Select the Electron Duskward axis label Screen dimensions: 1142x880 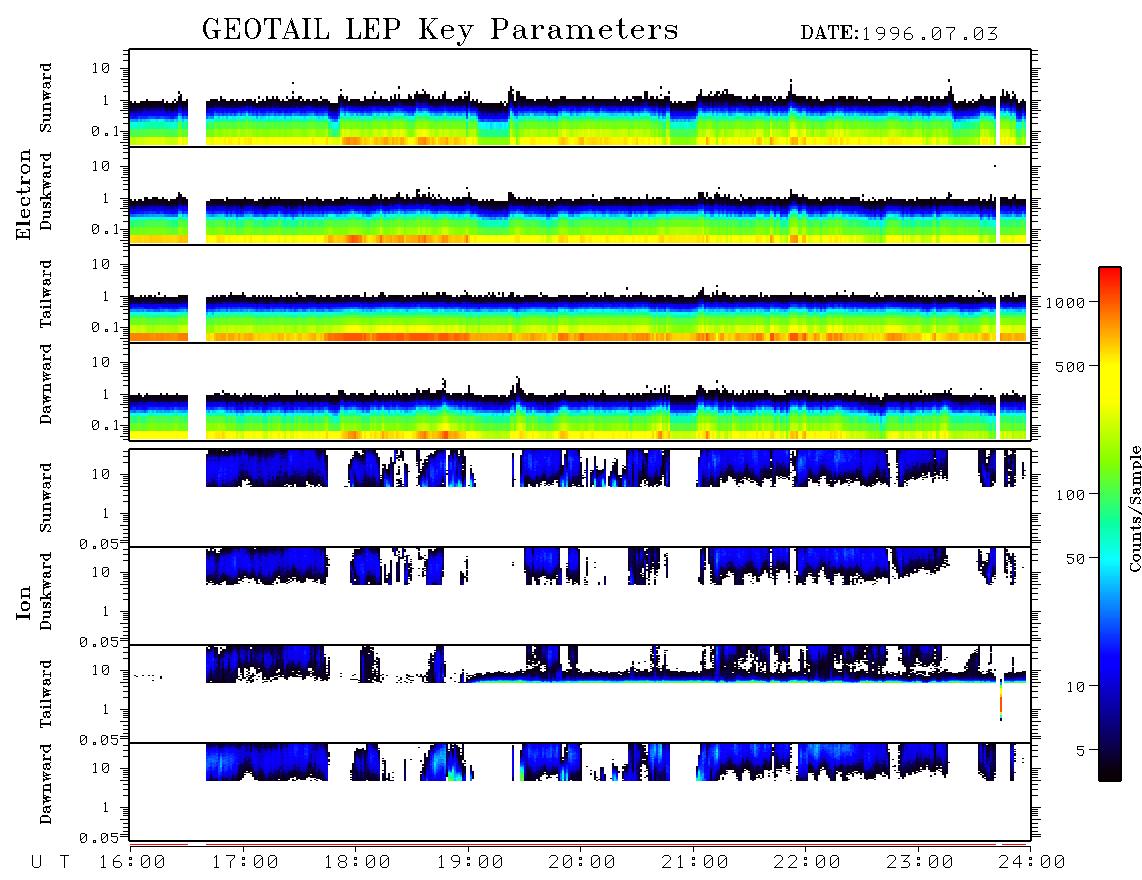coord(45,191)
